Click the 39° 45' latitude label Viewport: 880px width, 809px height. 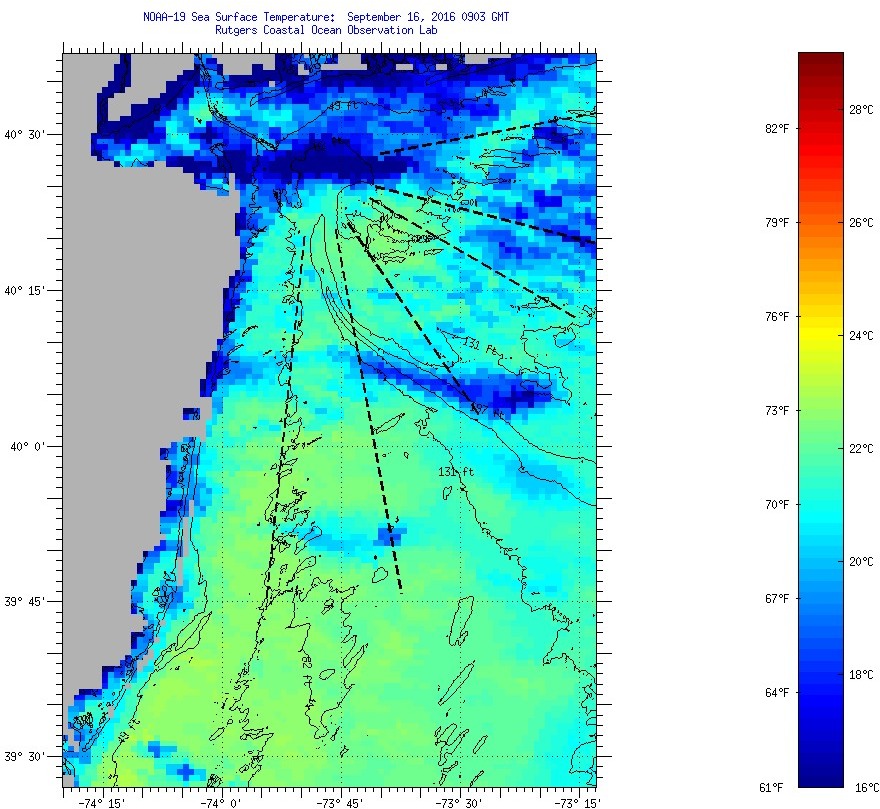[24, 602]
